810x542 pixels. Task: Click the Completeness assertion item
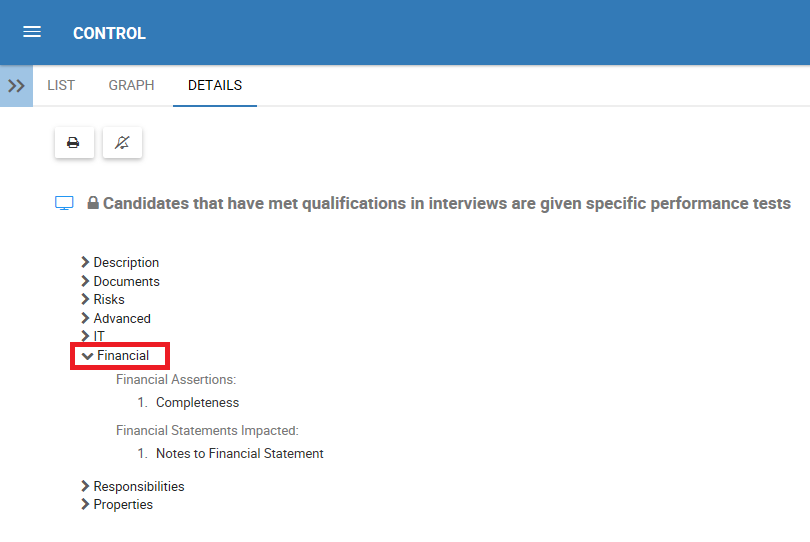pyautogui.click(x=197, y=403)
